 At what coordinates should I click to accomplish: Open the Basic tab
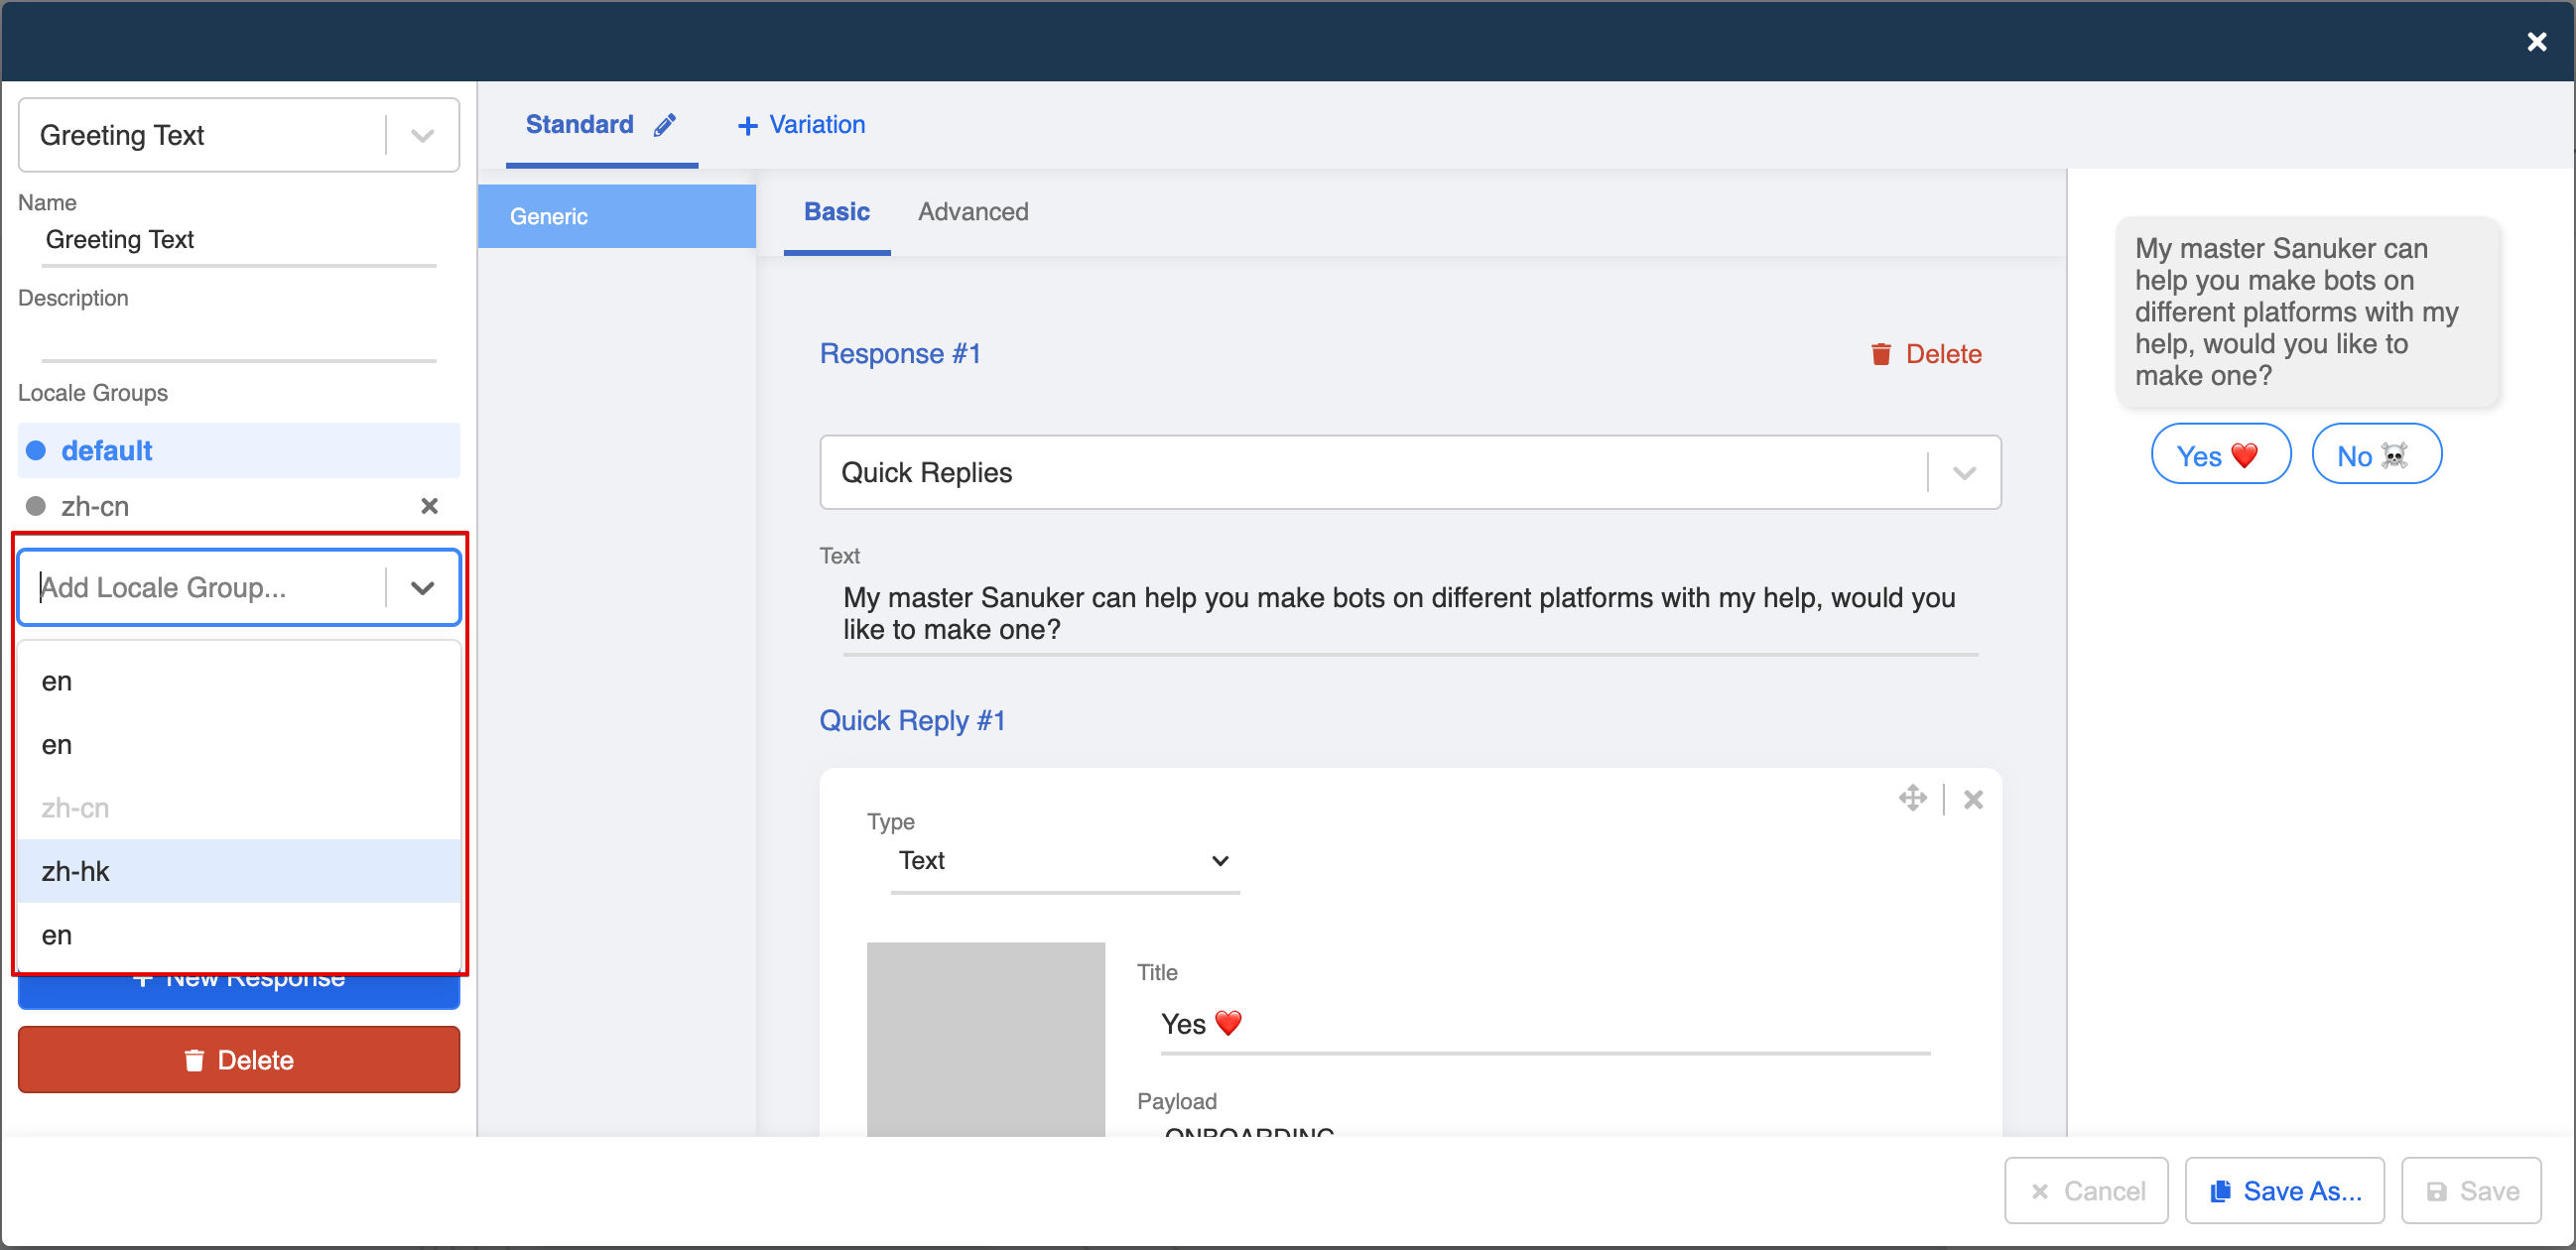(x=837, y=212)
